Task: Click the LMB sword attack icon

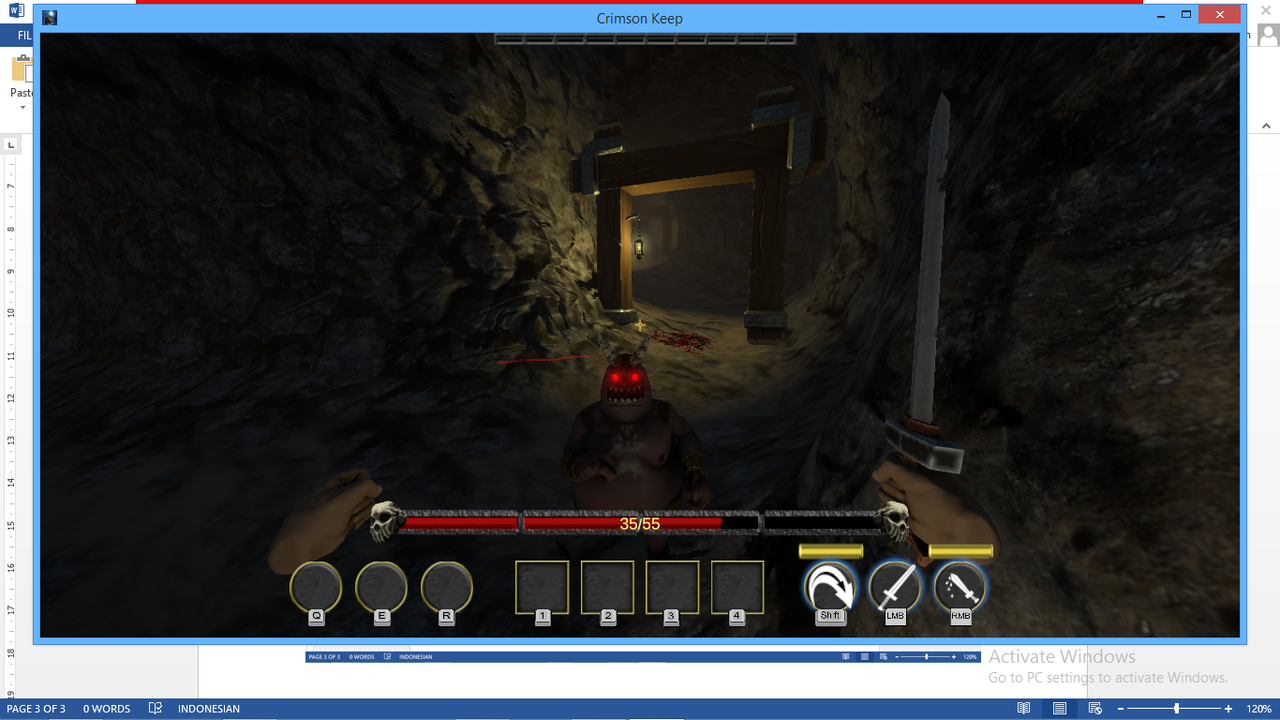Action: [895, 587]
